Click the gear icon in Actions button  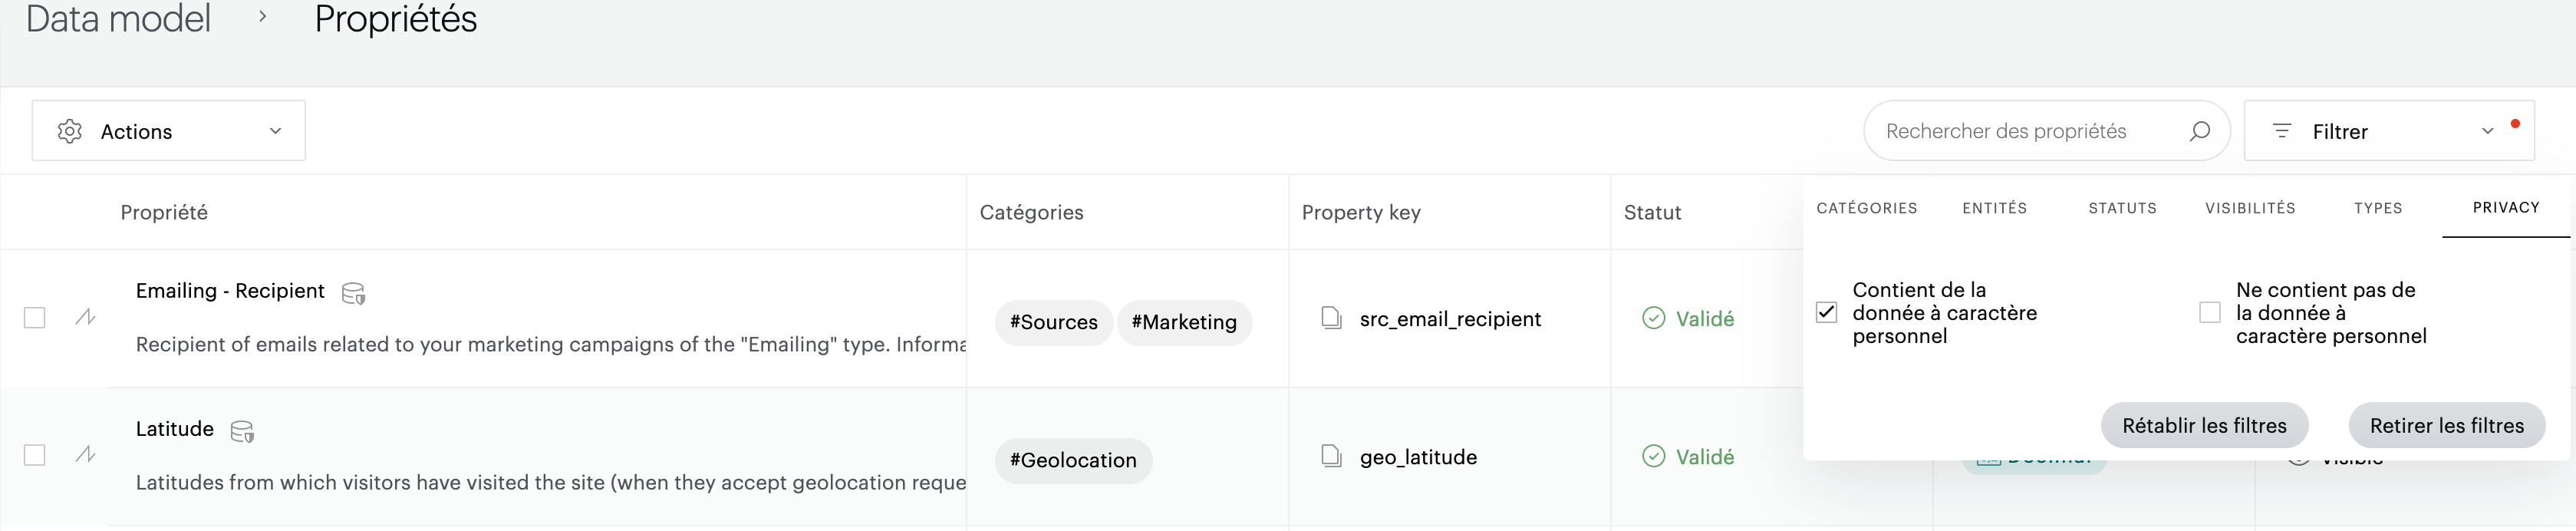point(70,131)
